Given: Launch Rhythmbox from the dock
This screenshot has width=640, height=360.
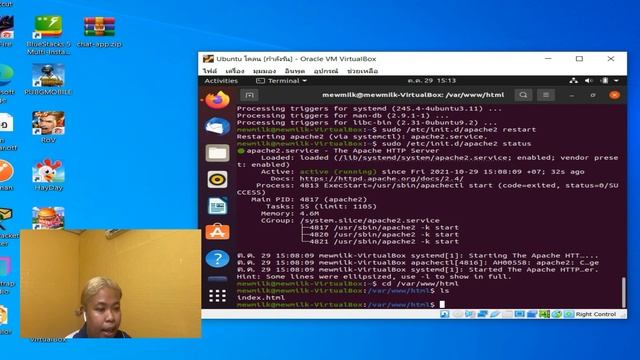Looking at the screenshot, I should tap(217, 180).
